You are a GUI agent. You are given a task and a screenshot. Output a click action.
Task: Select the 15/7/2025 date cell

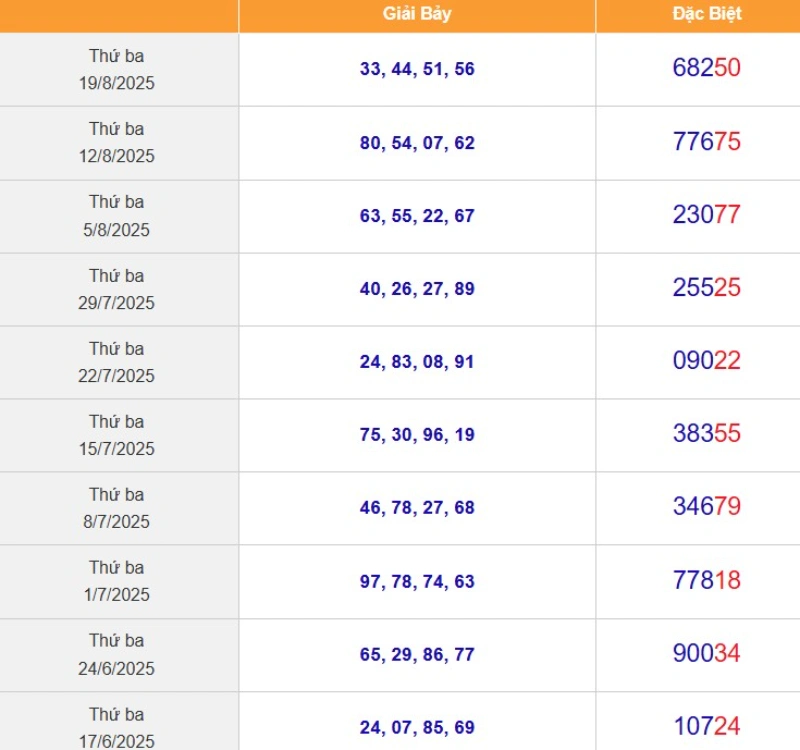coord(117,435)
